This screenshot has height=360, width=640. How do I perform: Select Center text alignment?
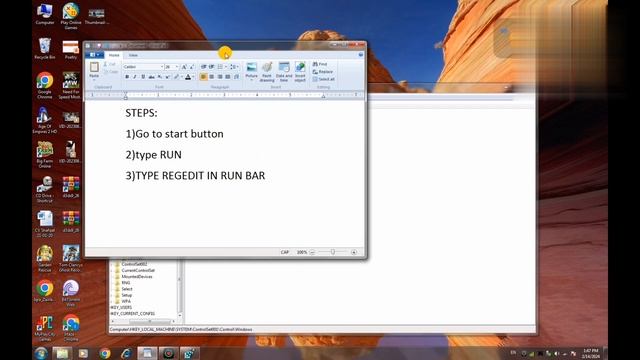tap(211, 77)
